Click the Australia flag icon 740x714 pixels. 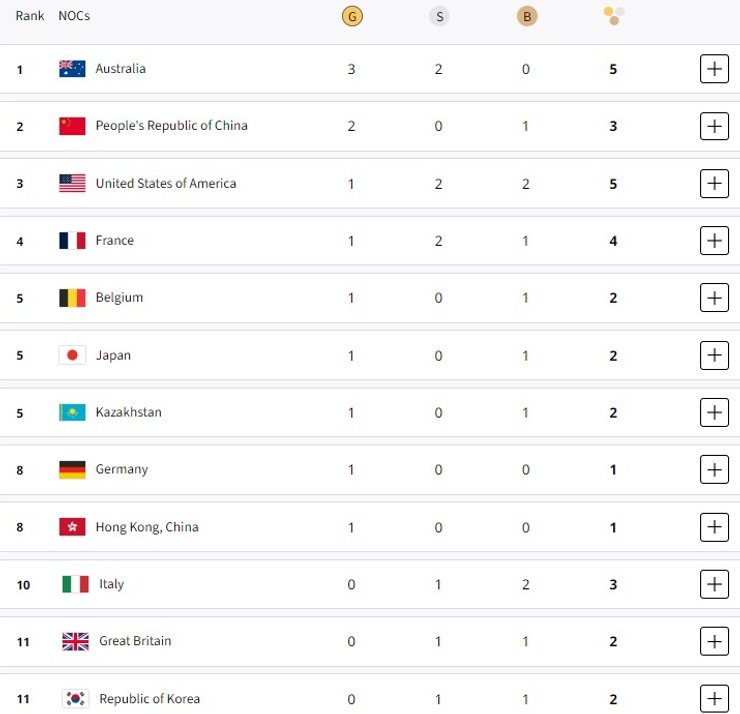(x=72, y=69)
